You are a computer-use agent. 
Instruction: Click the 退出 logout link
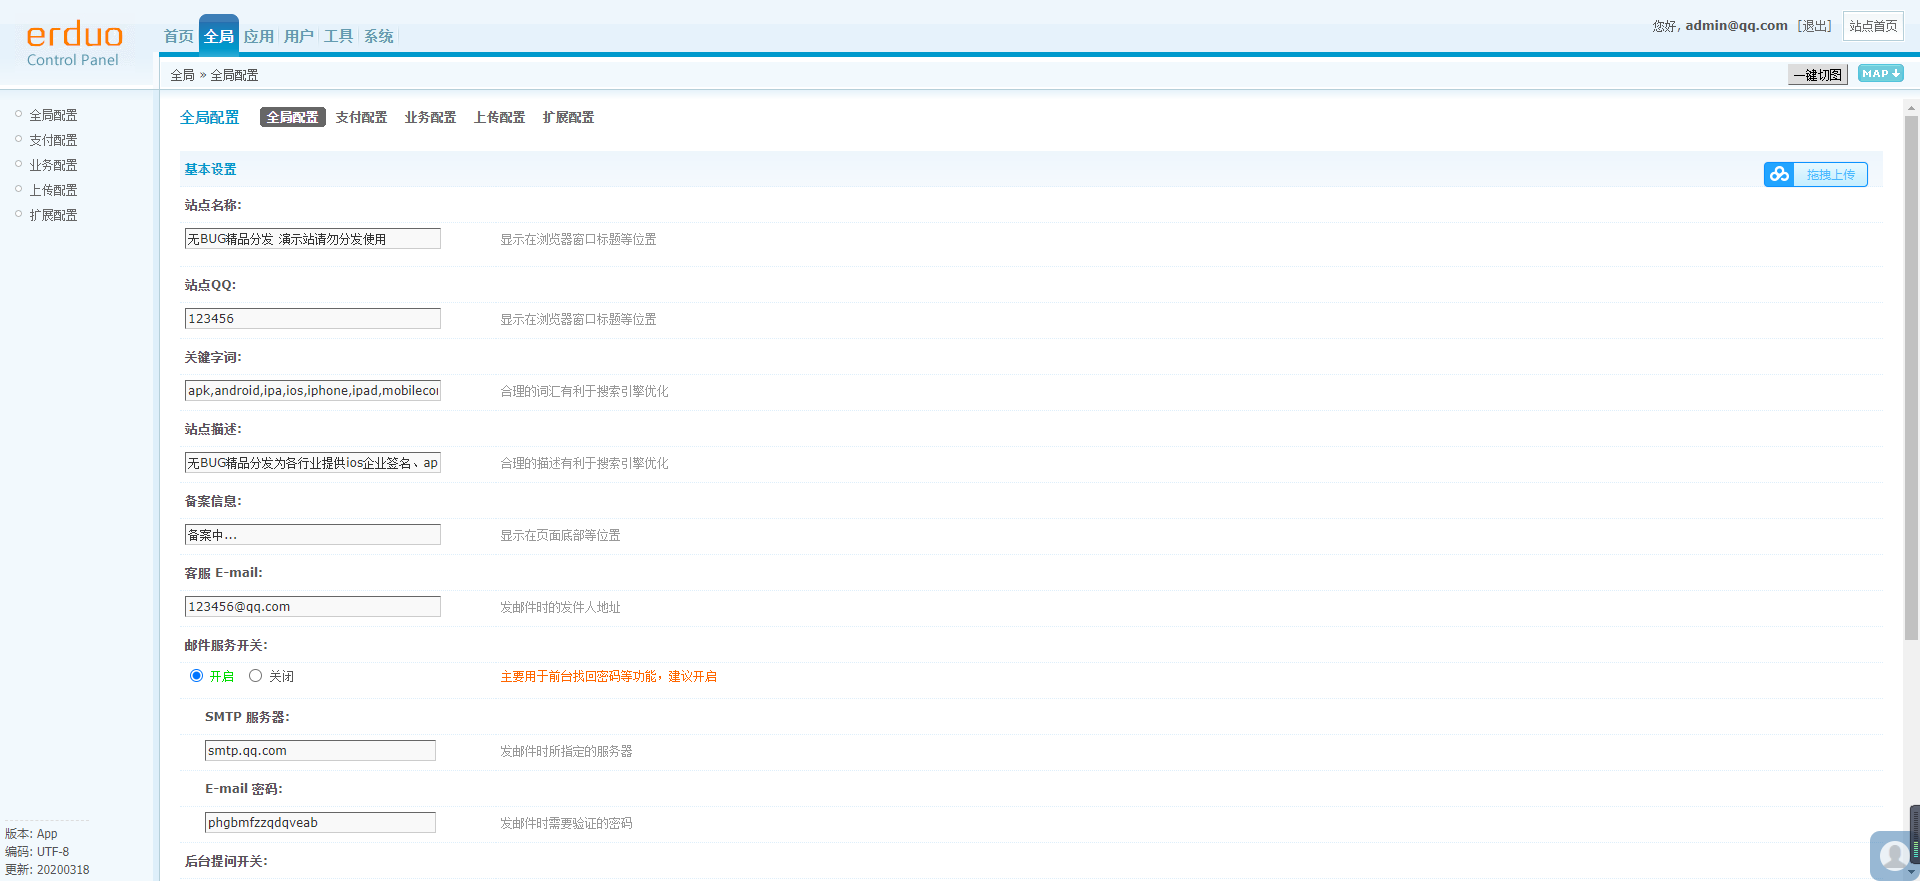[1814, 26]
